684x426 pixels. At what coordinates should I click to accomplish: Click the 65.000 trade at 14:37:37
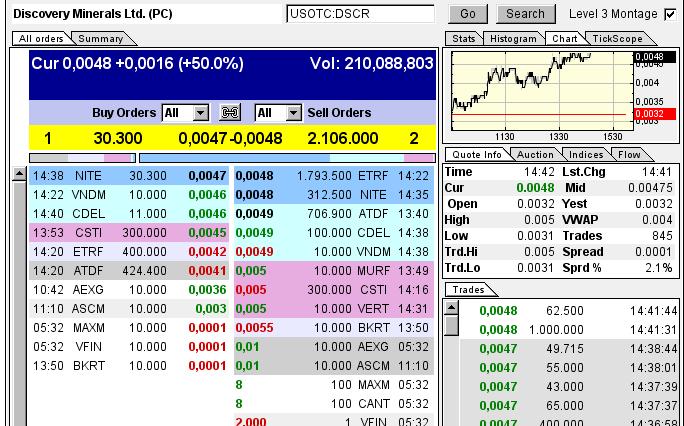pos(569,406)
